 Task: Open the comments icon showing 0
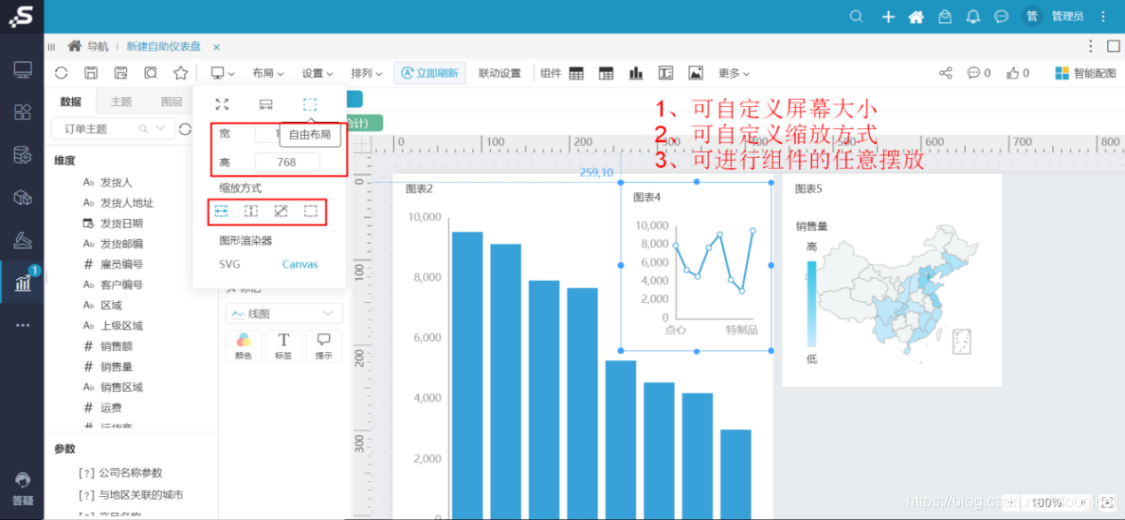pyautogui.click(x=979, y=73)
